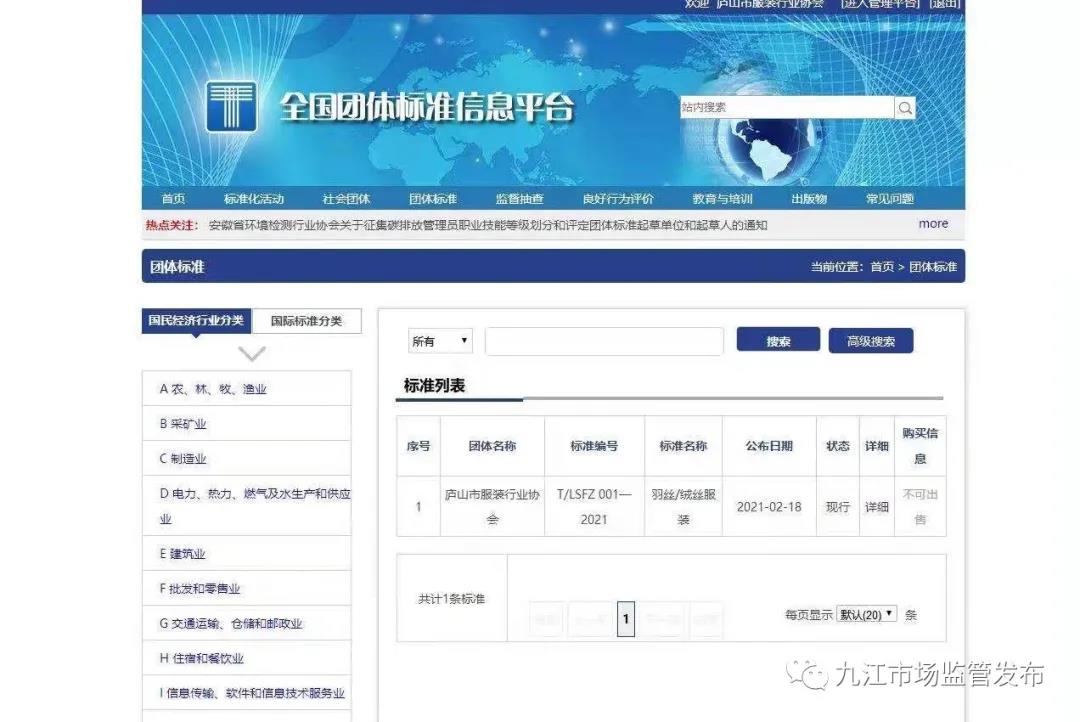Open the 良好行为评价 navigation menu
Viewport: 1080px width, 722px height.
click(619, 199)
